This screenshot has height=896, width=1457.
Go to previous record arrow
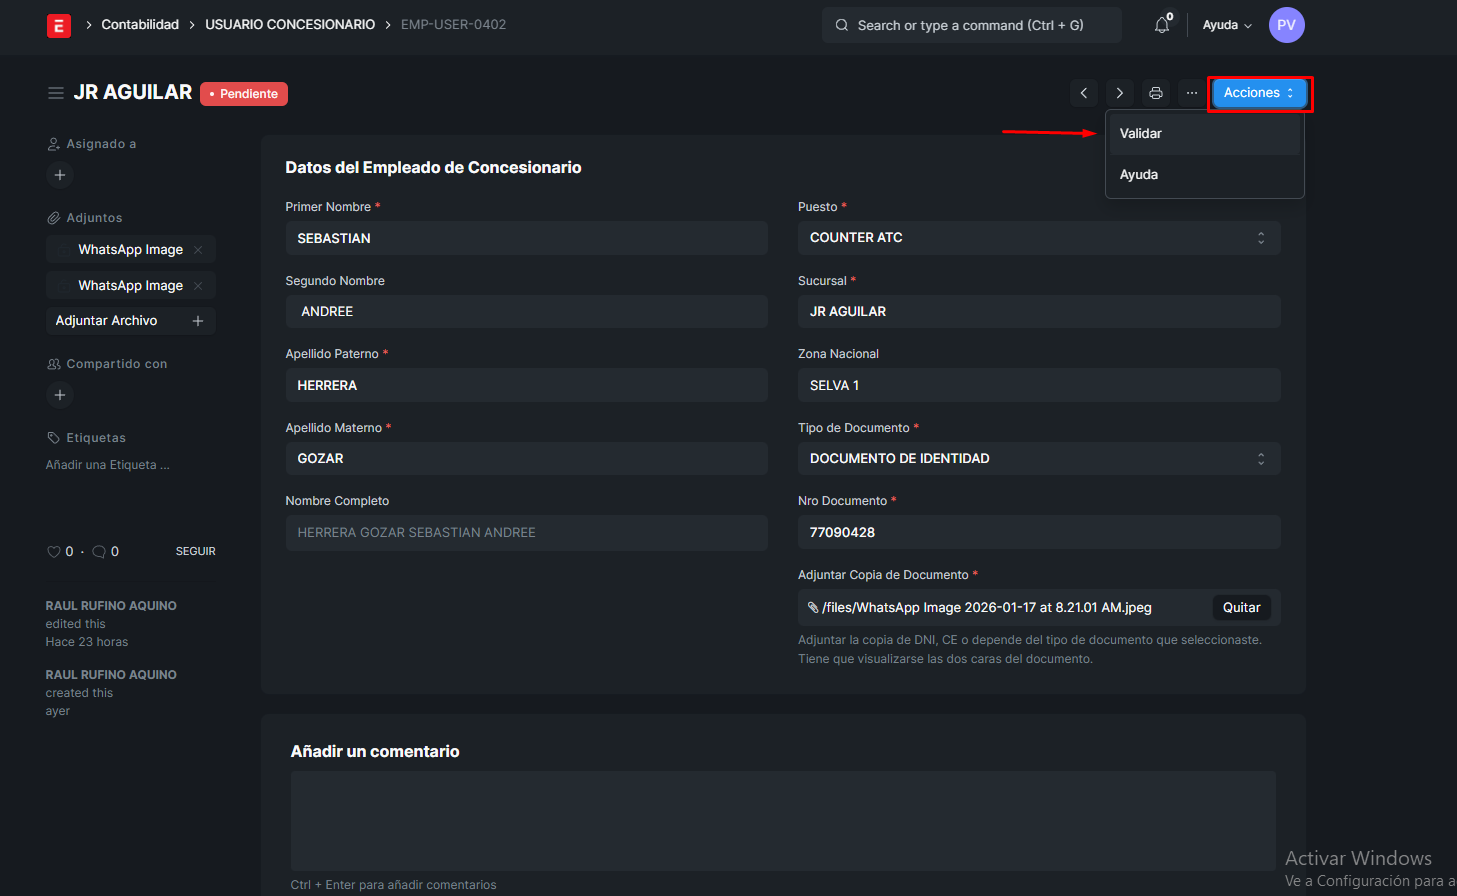(x=1084, y=93)
